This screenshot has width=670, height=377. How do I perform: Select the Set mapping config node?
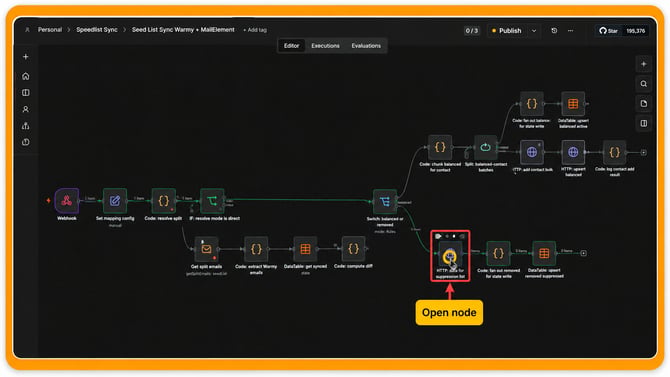(x=115, y=200)
